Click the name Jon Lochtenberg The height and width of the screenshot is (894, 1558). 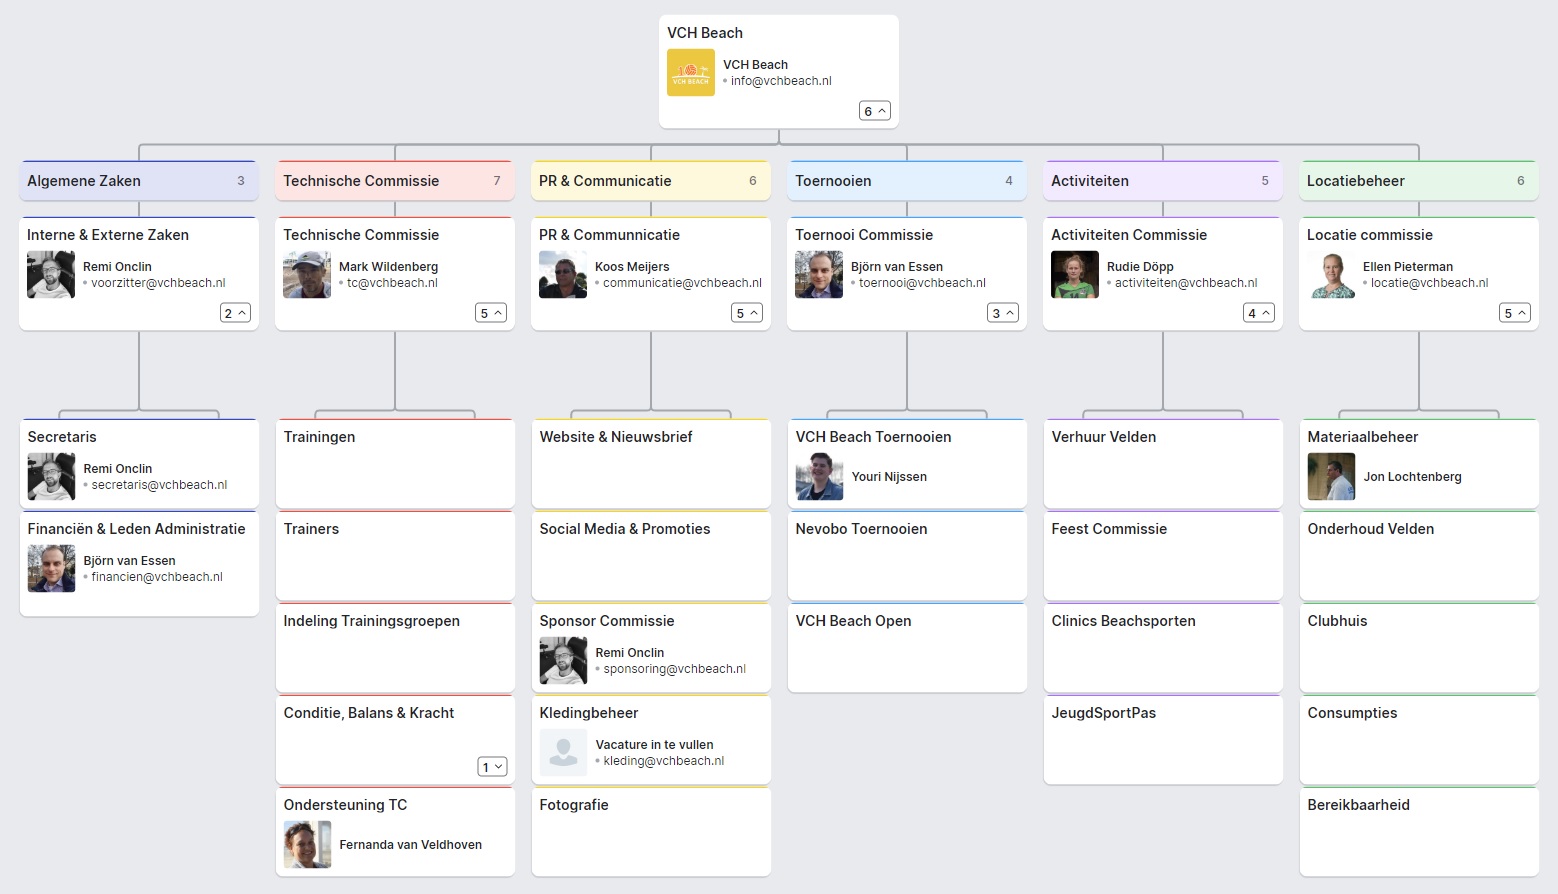(1412, 477)
